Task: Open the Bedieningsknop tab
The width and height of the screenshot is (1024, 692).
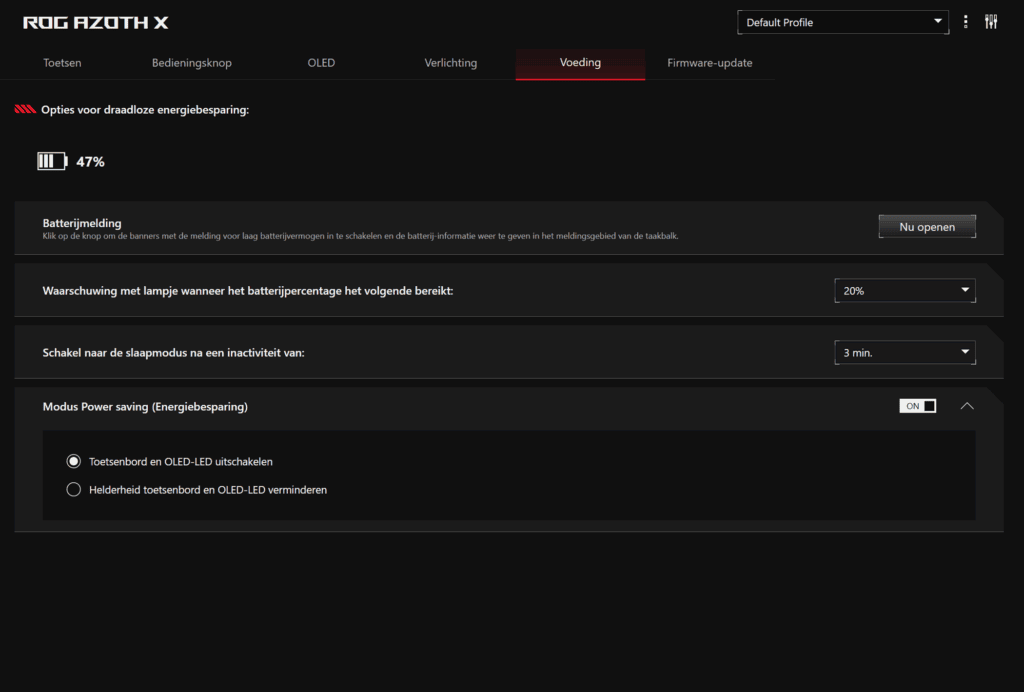Action: 191,63
